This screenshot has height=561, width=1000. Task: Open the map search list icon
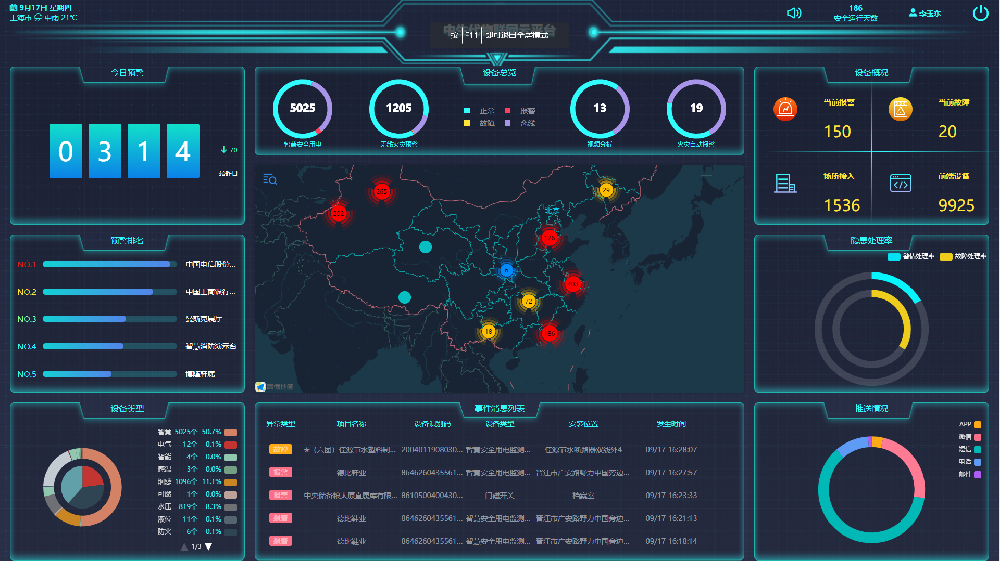click(270, 180)
